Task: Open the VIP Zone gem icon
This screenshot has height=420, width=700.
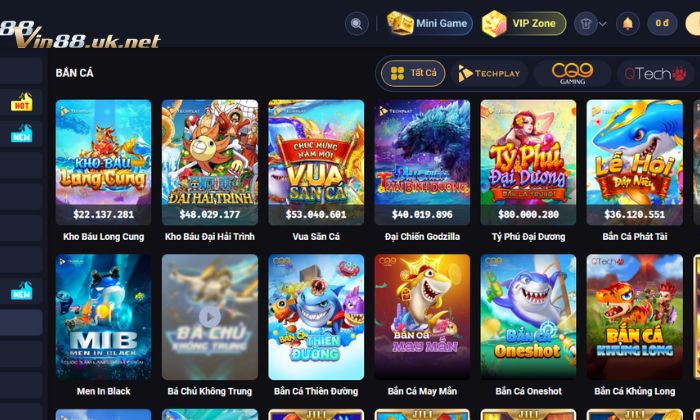Action: click(x=494, y=24)
